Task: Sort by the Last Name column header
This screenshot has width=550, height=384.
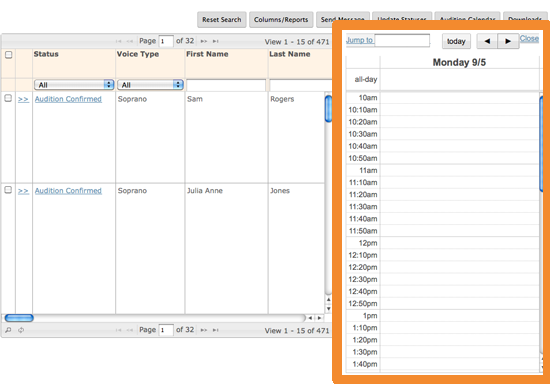Action: click(290, 54)
